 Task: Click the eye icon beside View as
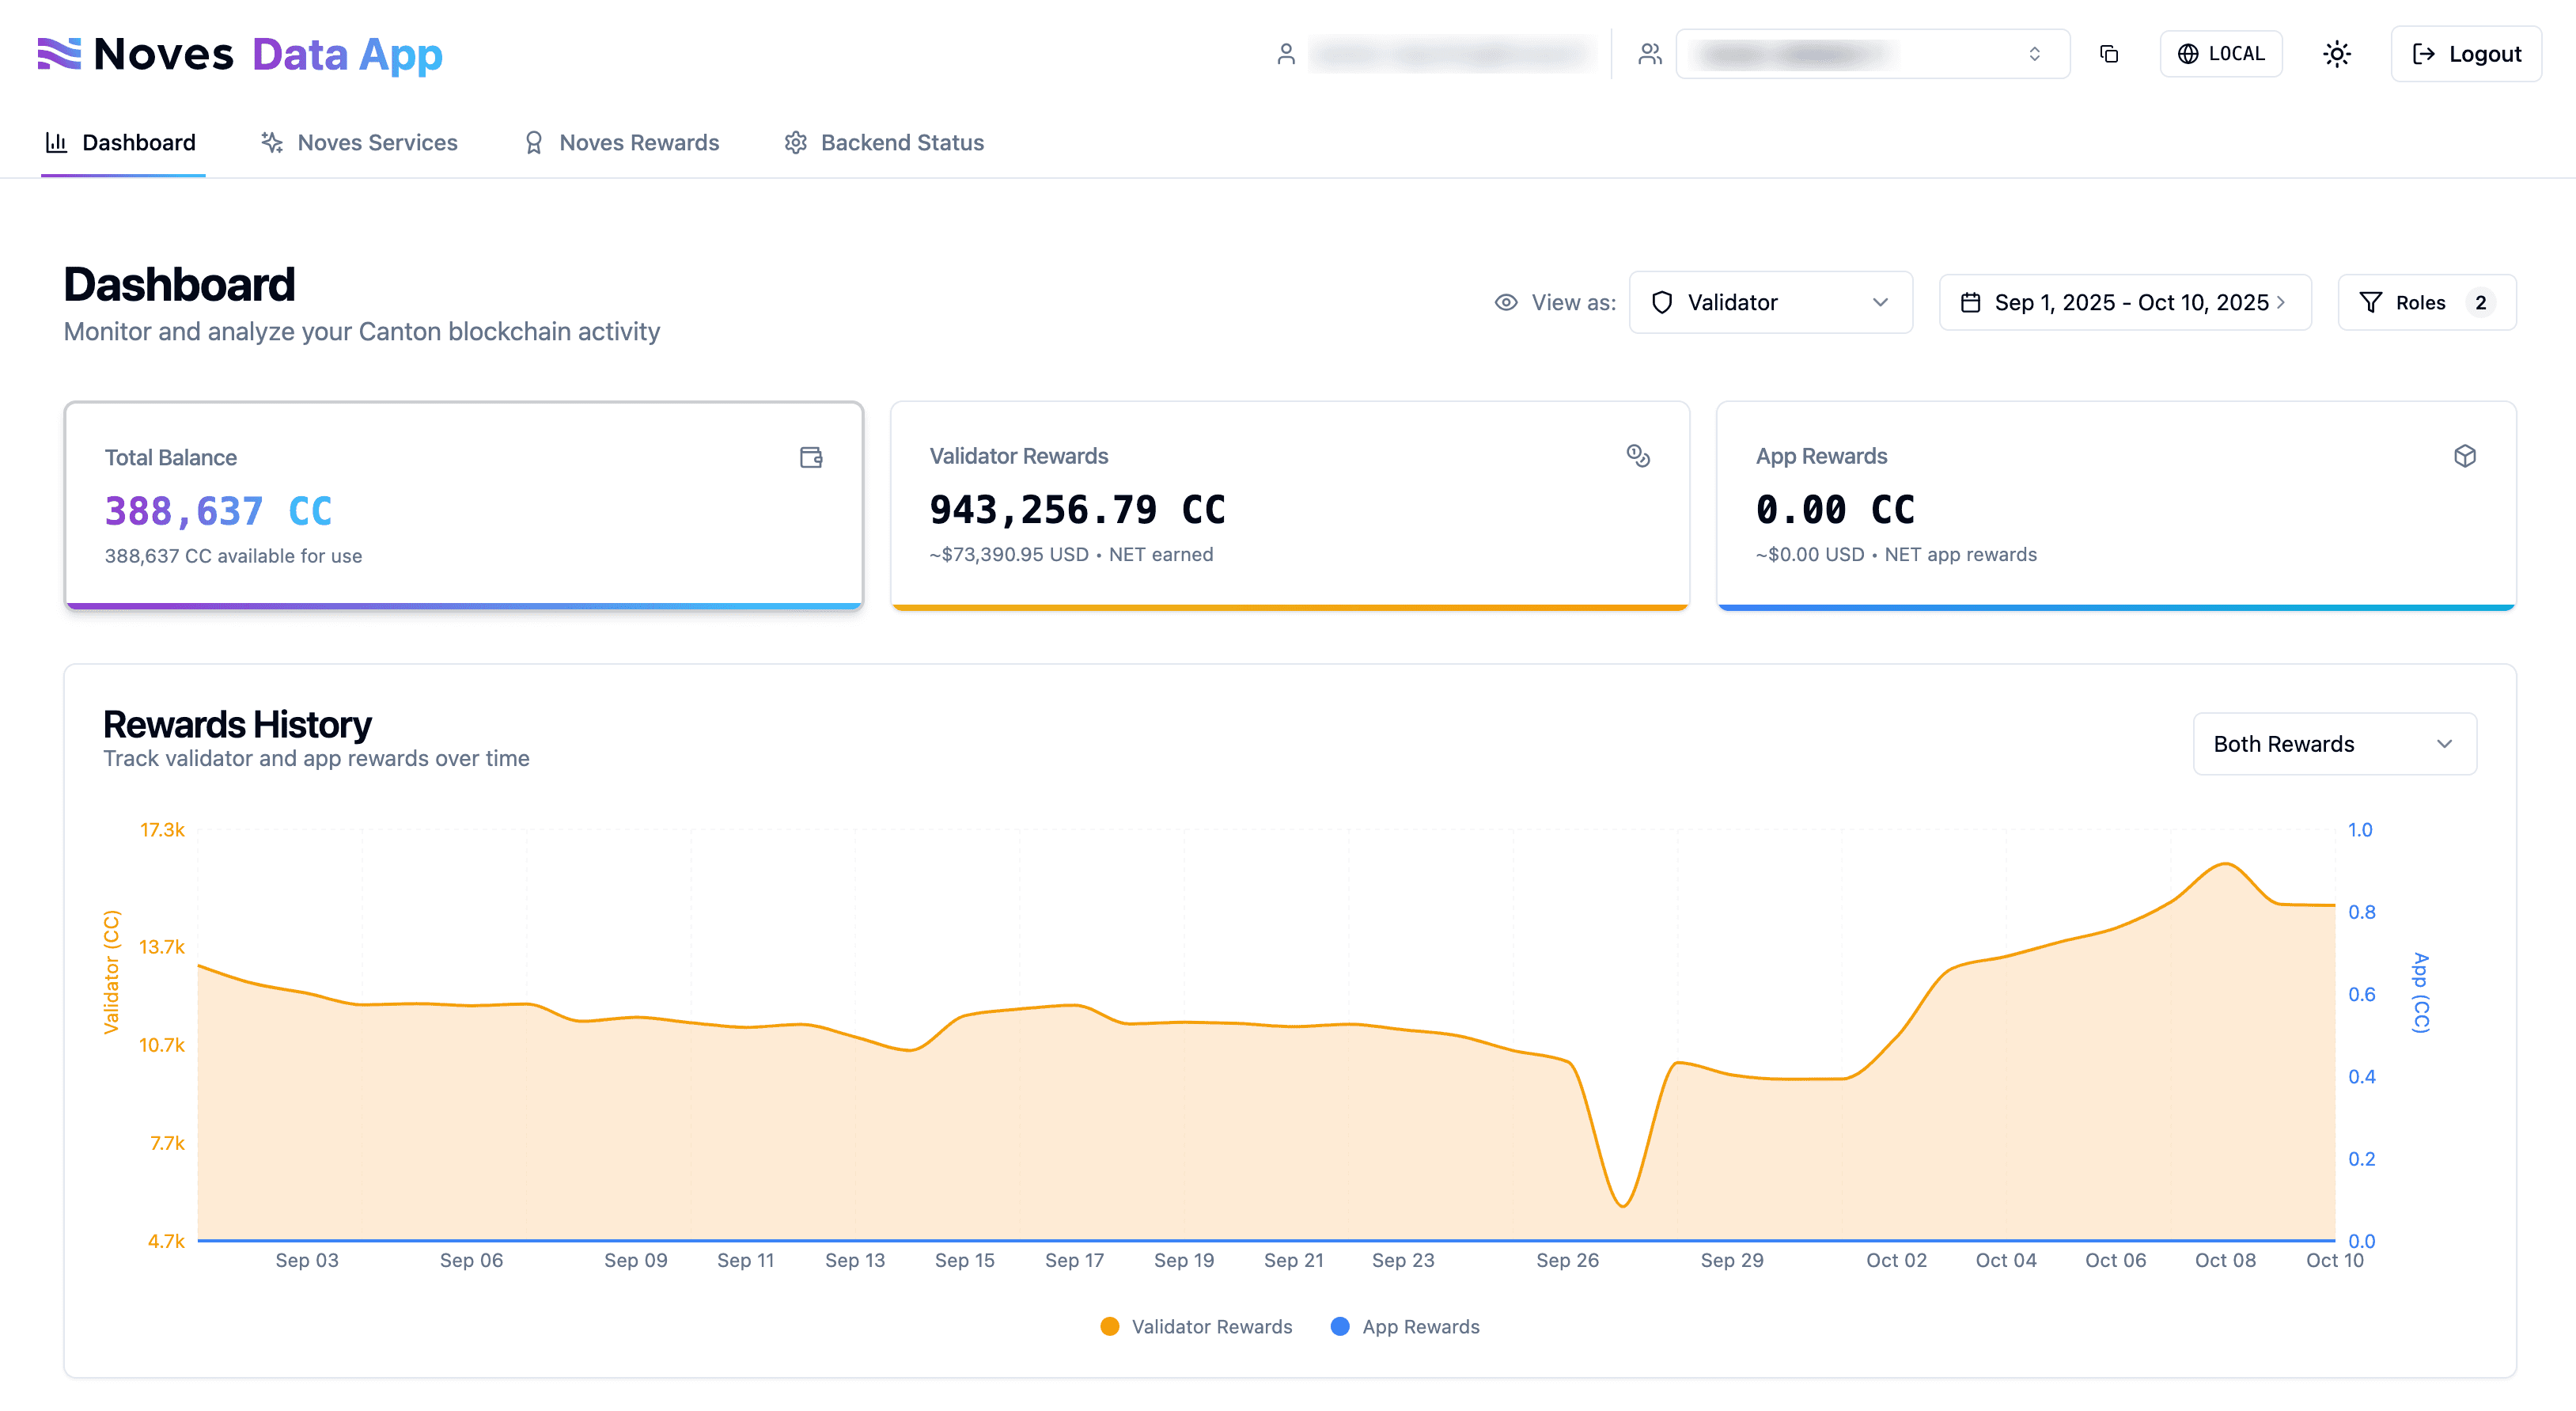coord(1505,303)
